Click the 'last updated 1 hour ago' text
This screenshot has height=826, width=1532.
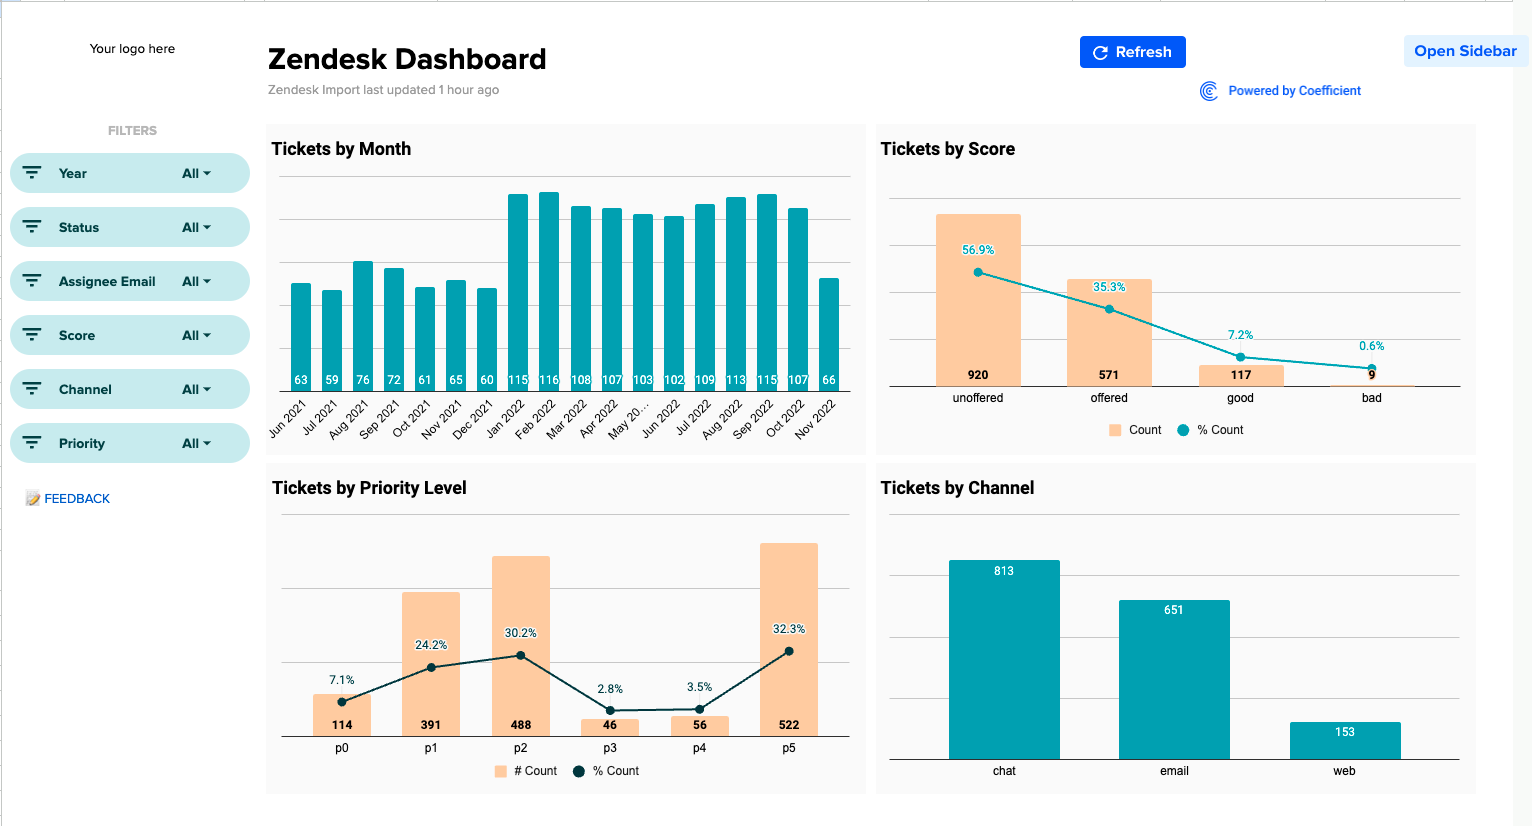click(x=431, y=90)
